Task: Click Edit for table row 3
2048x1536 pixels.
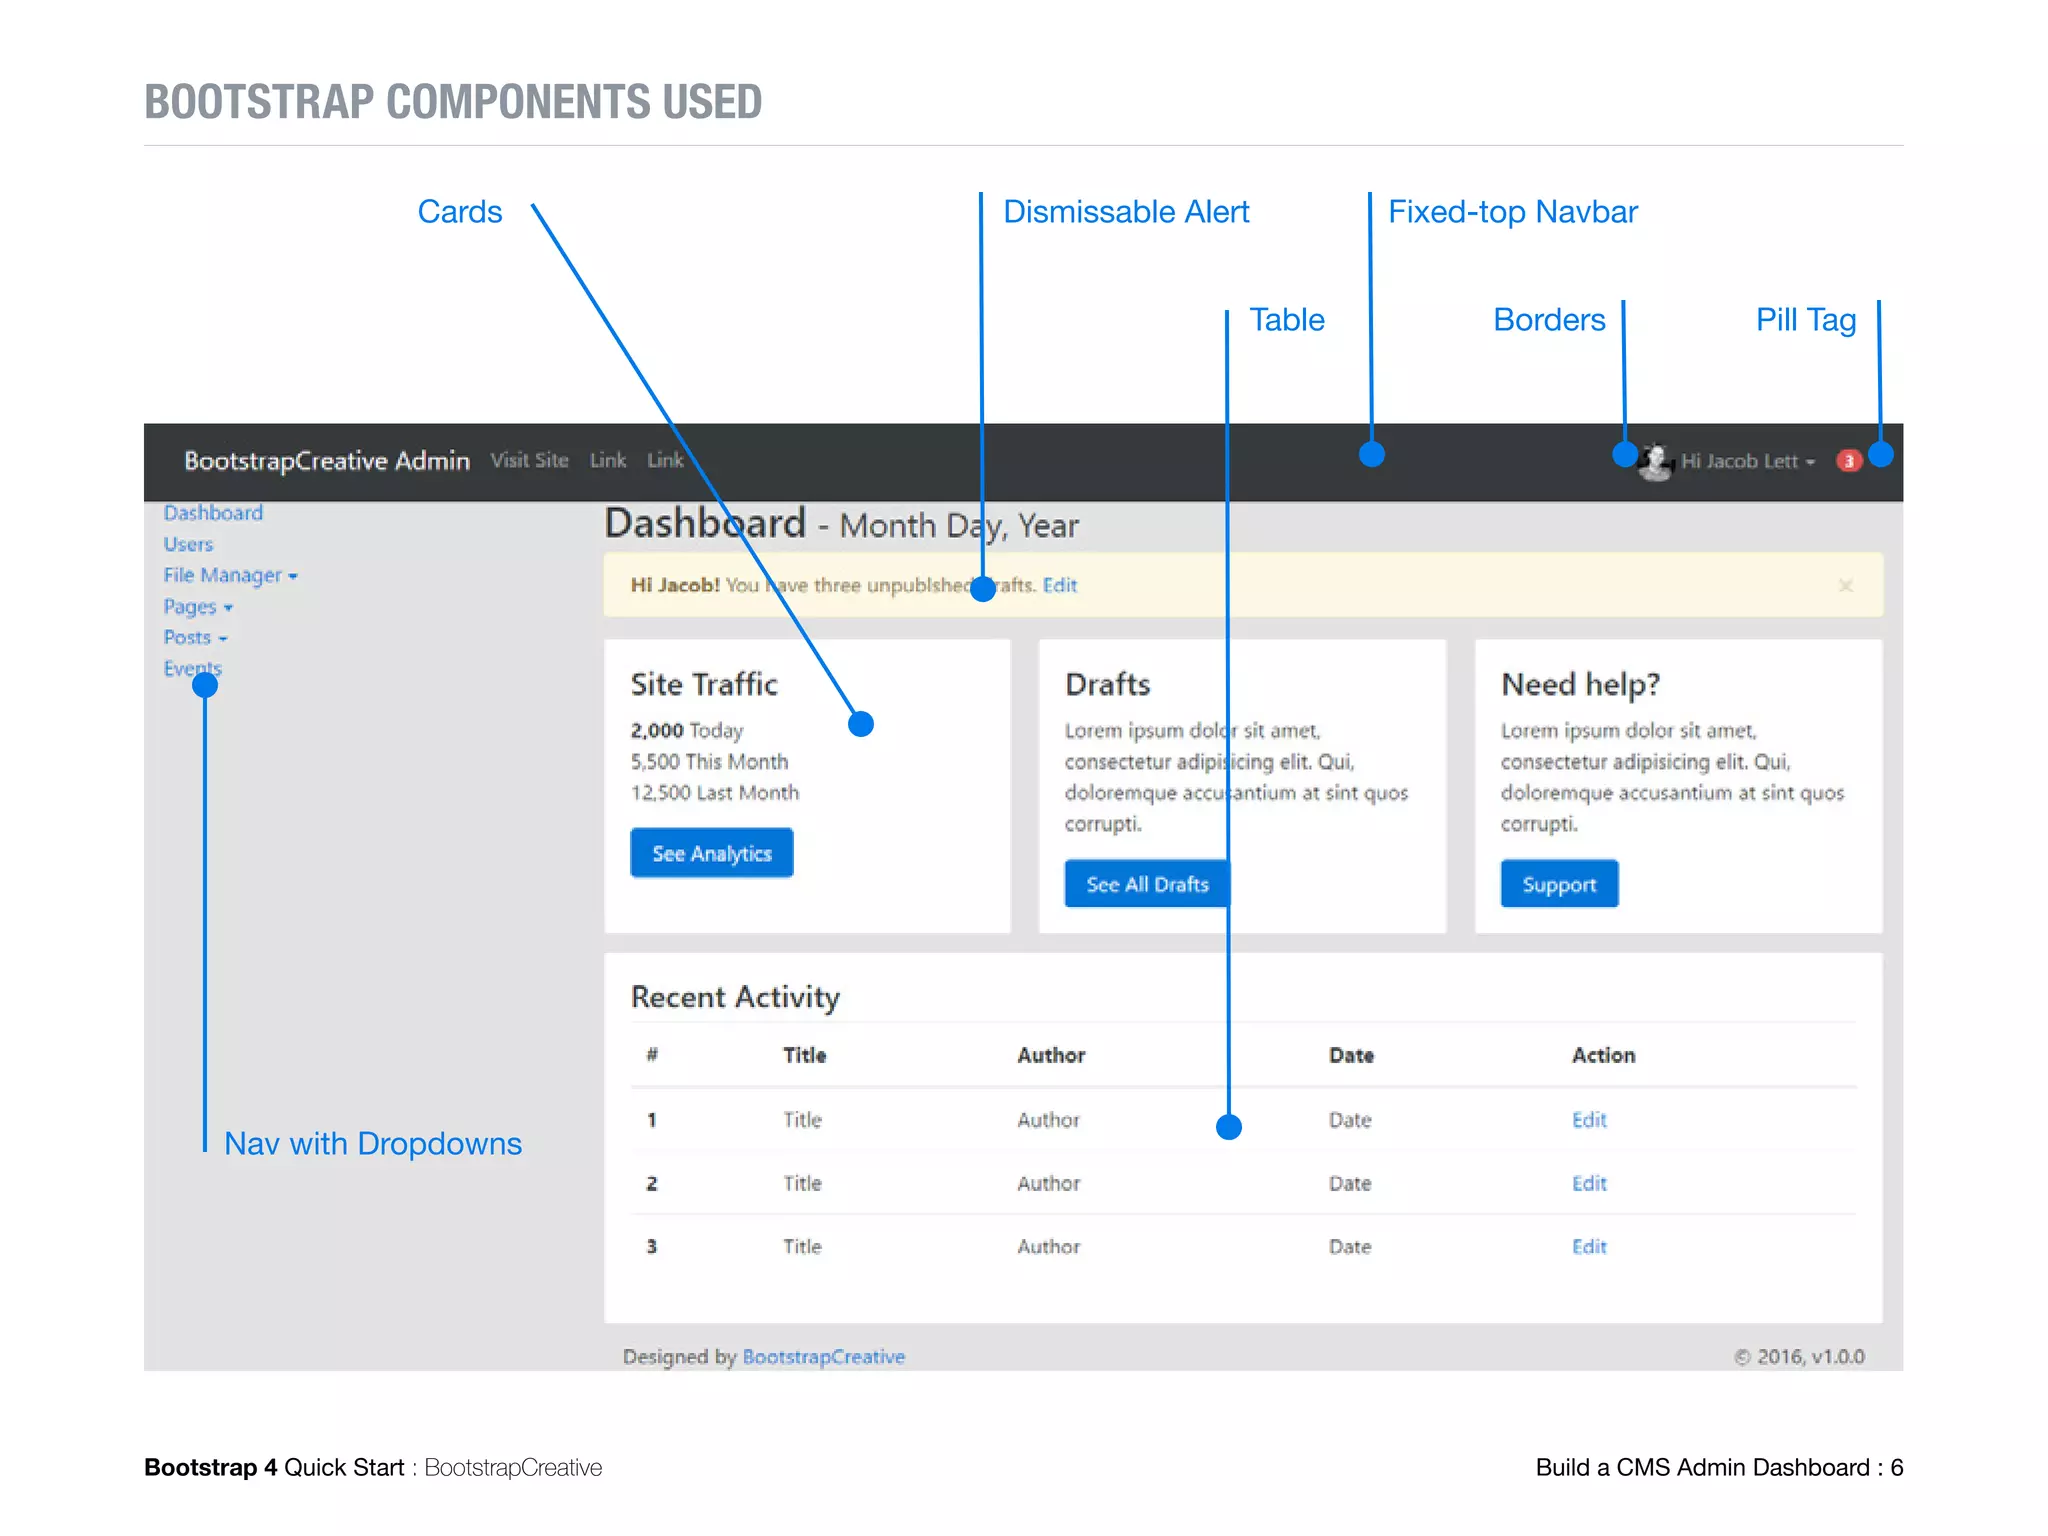Action: (x=1589, y=1247)
